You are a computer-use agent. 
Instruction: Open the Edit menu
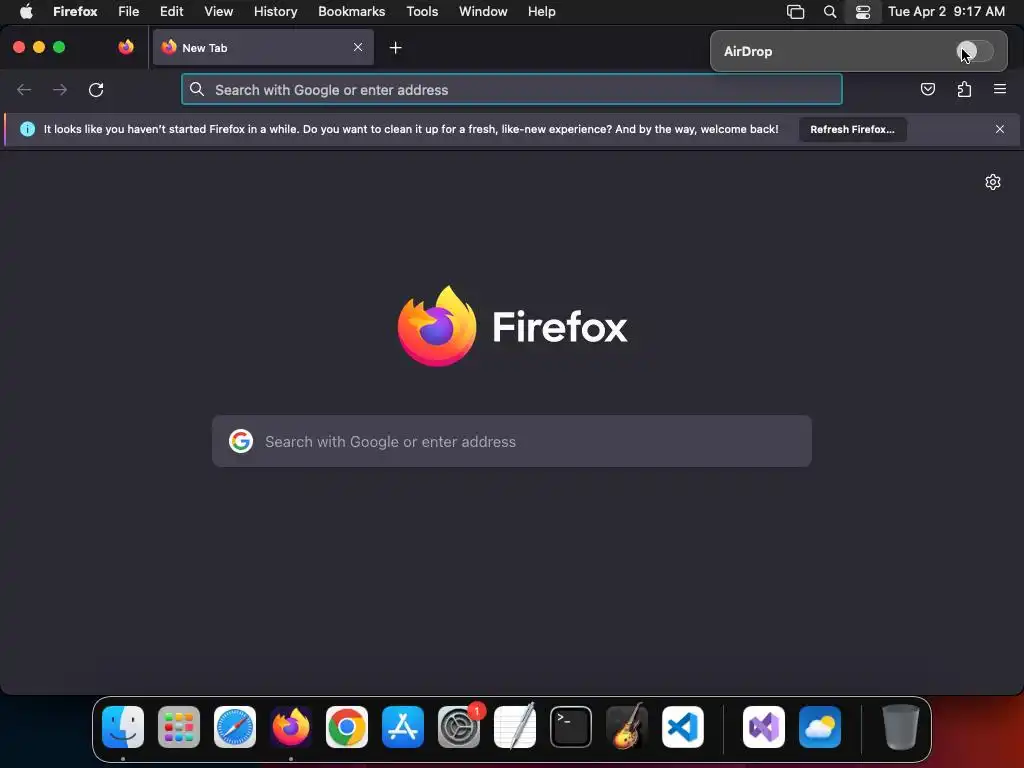[172, 12]
